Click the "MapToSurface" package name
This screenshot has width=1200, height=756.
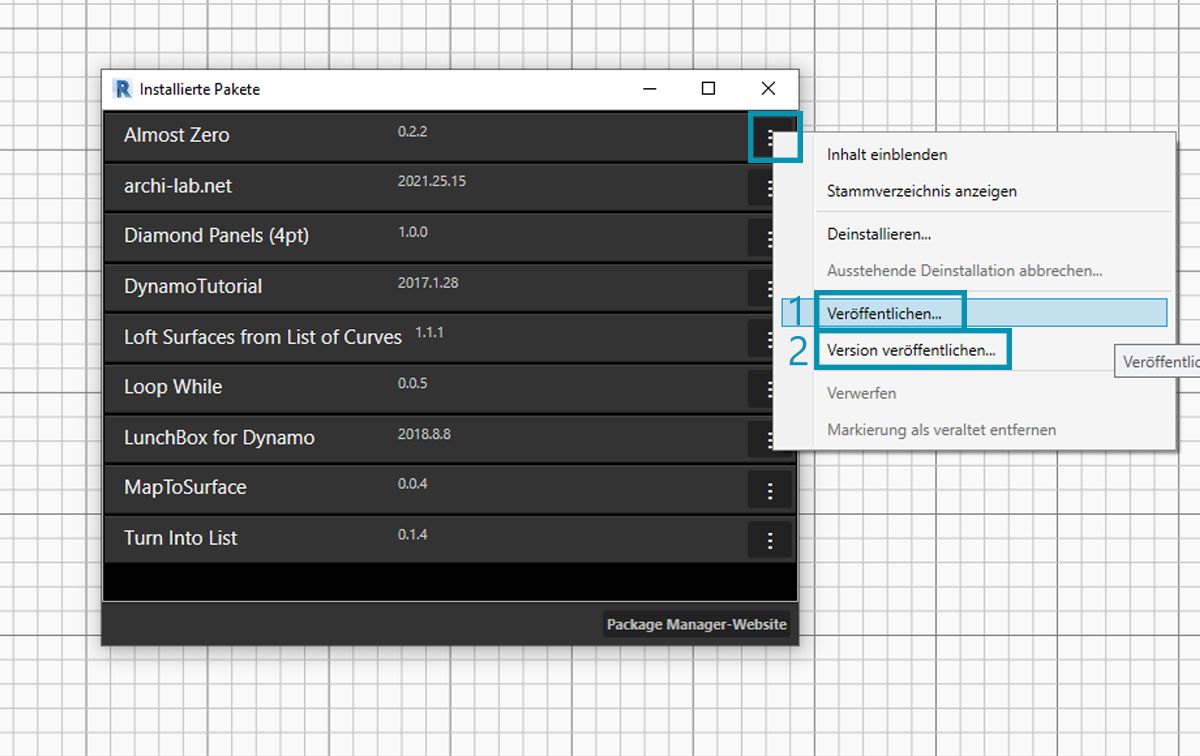pos(185,487)
